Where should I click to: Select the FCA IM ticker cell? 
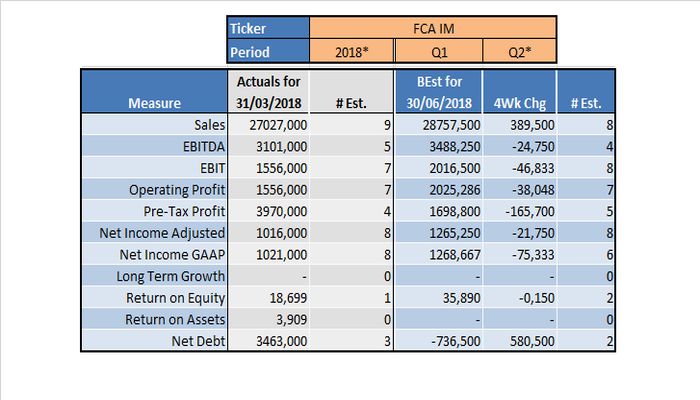coord(433,28)
